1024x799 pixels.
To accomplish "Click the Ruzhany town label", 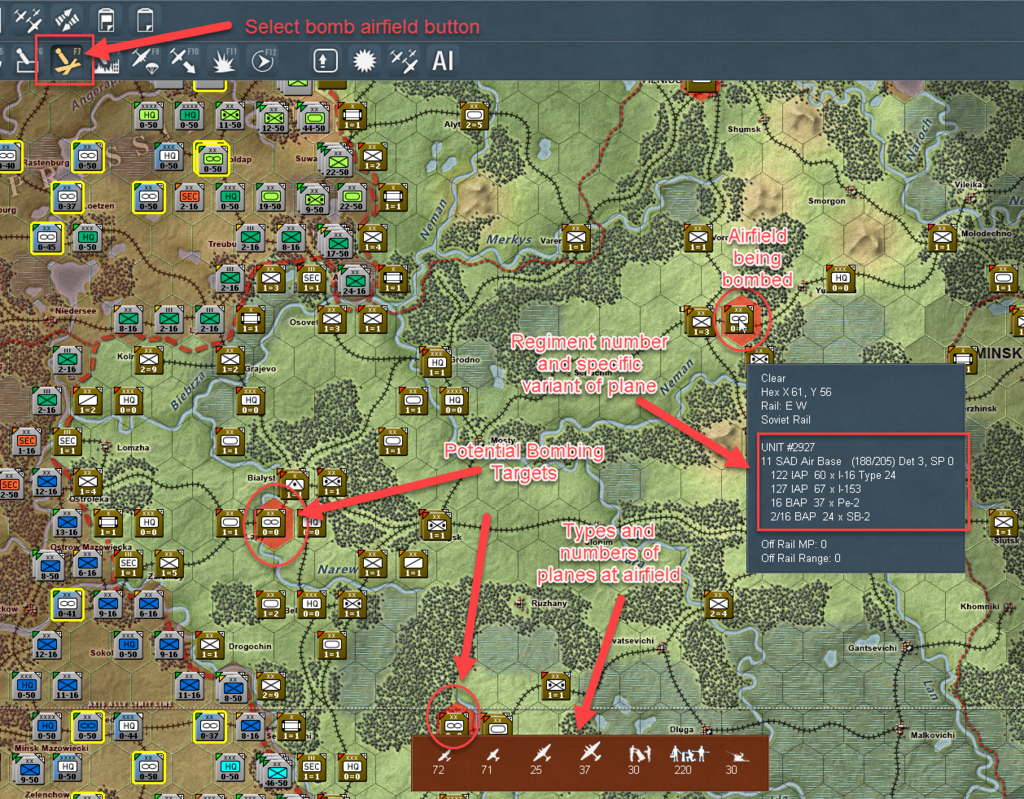I will point(549,603).
